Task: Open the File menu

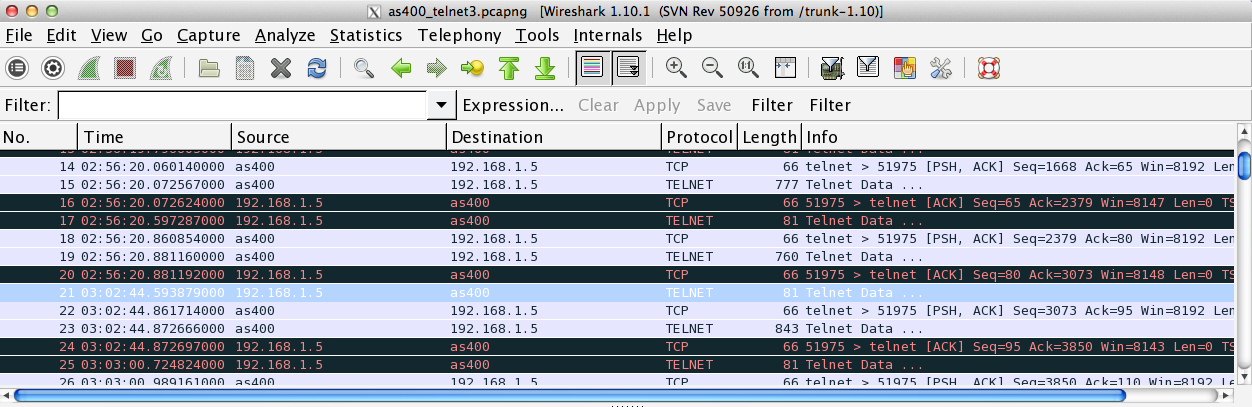Action: coord(19,36)
